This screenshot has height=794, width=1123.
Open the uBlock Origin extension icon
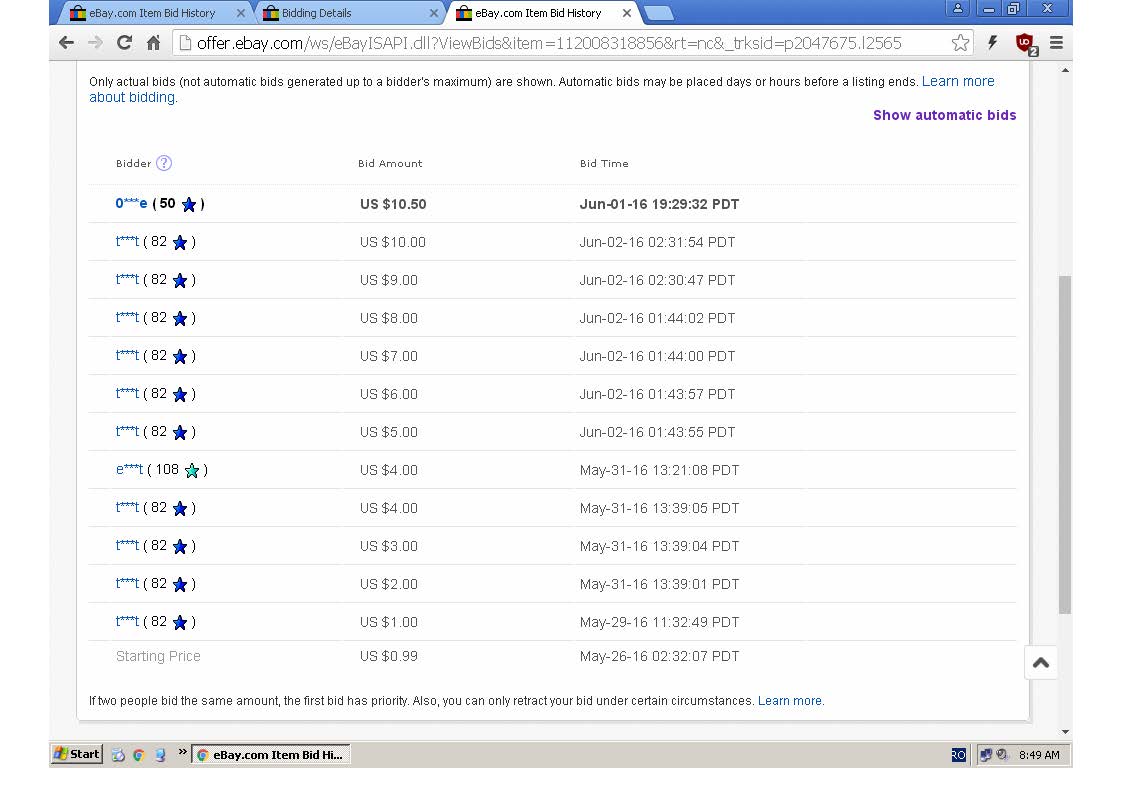pos(1026,44)
